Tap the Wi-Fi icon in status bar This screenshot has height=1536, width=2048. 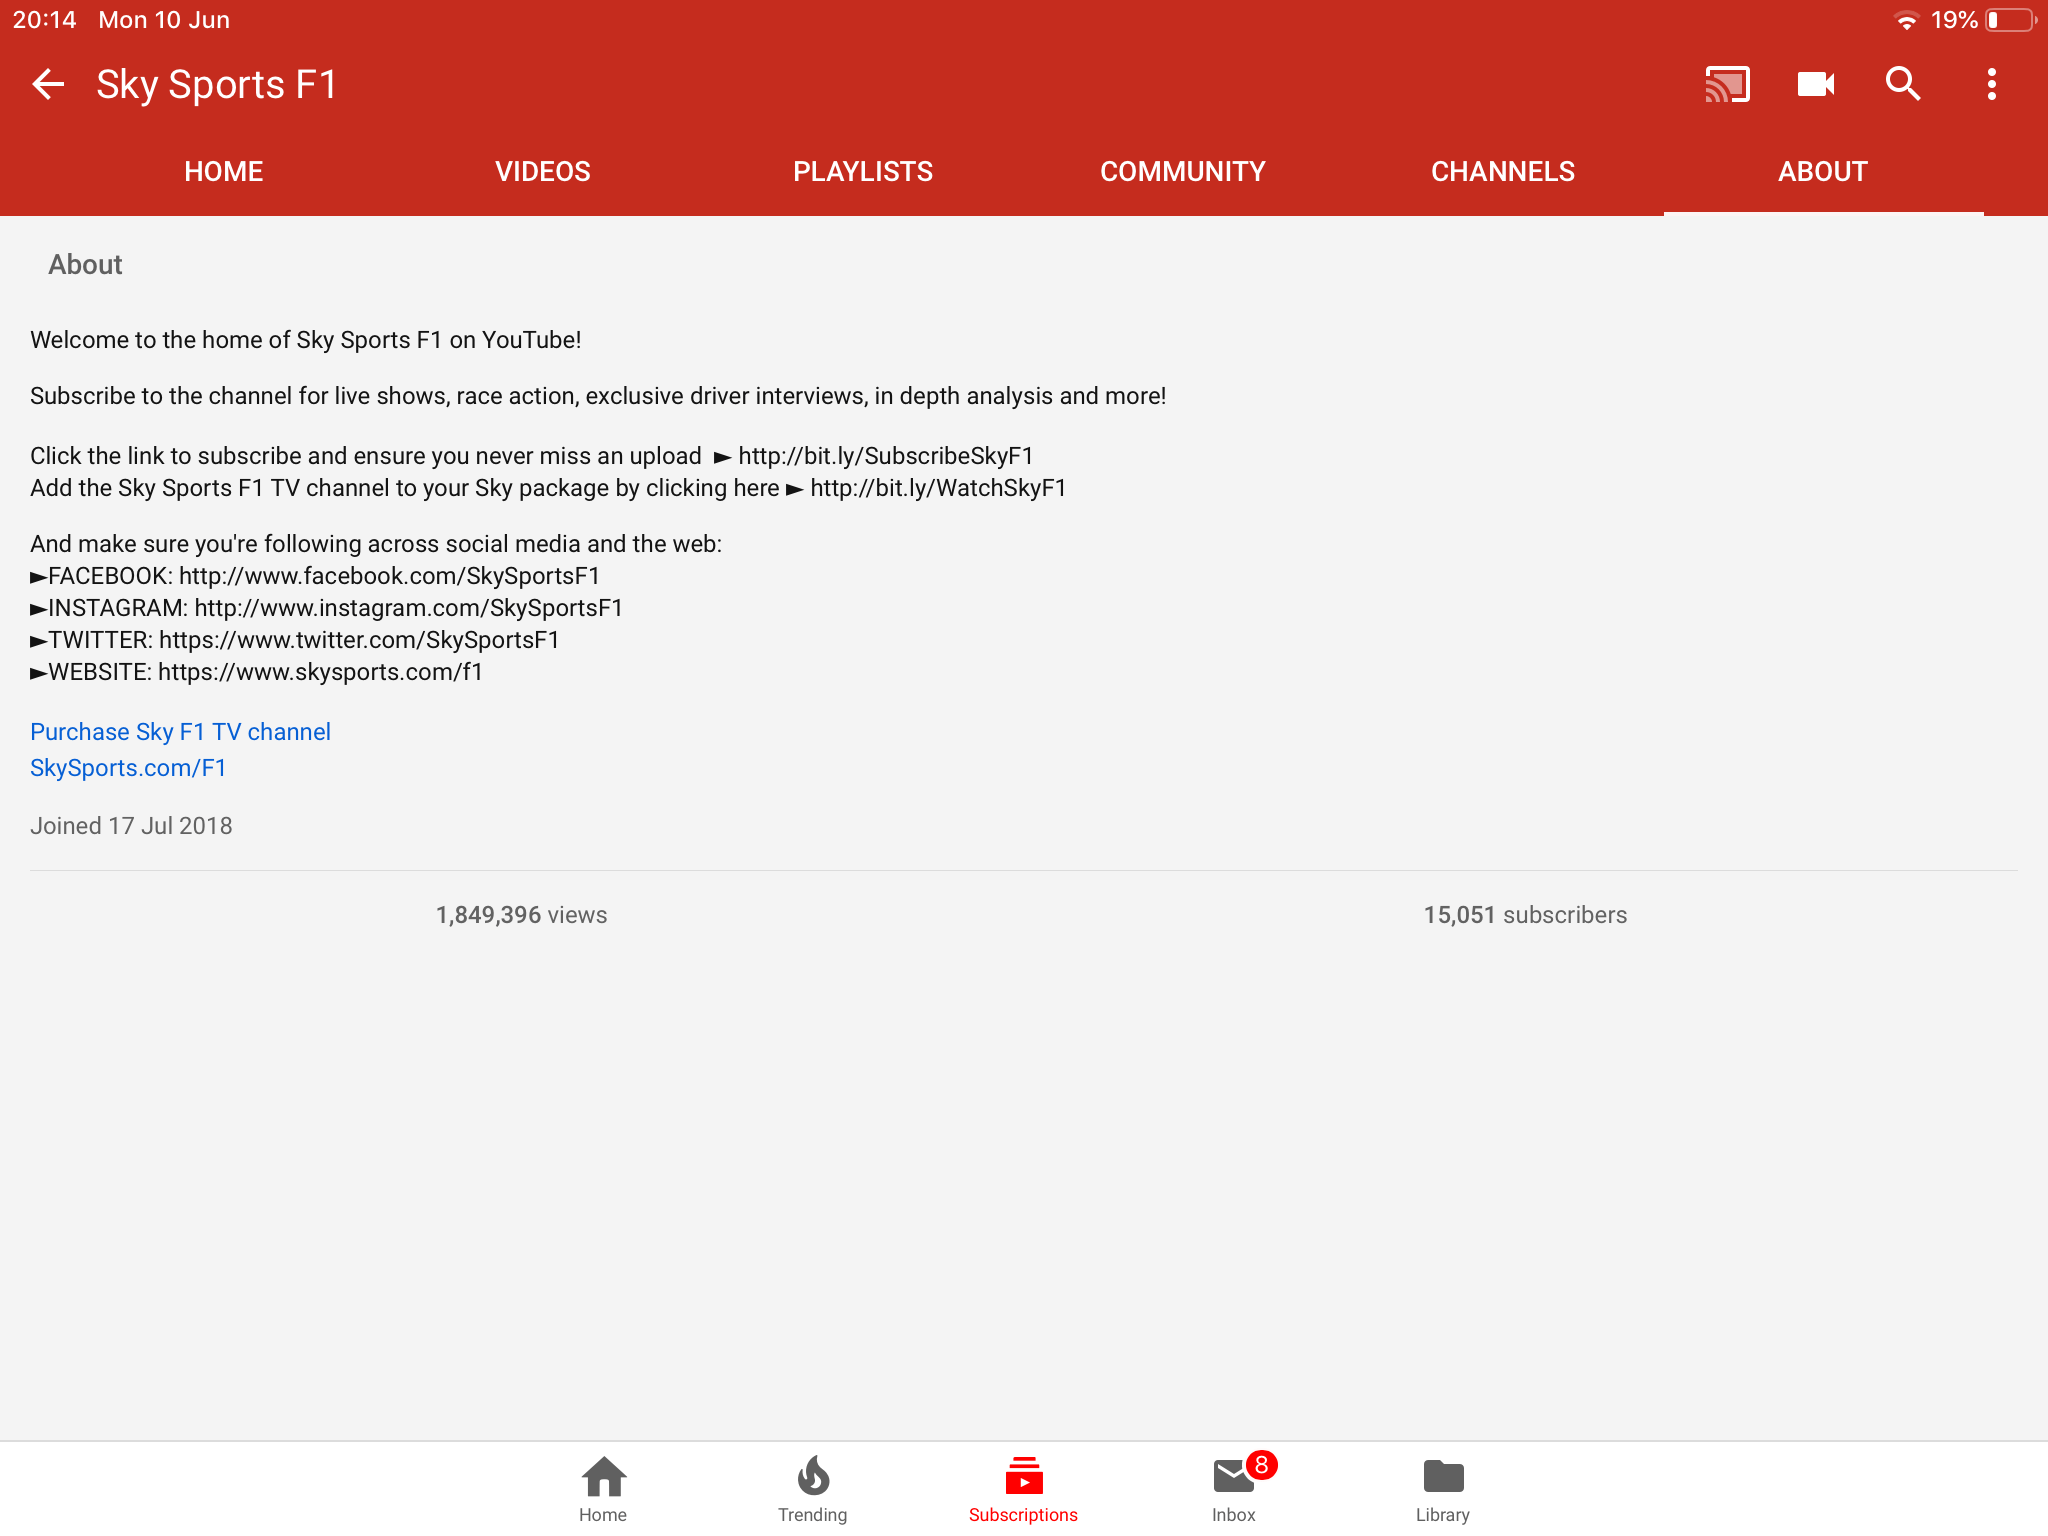(x=1906, y=20)
